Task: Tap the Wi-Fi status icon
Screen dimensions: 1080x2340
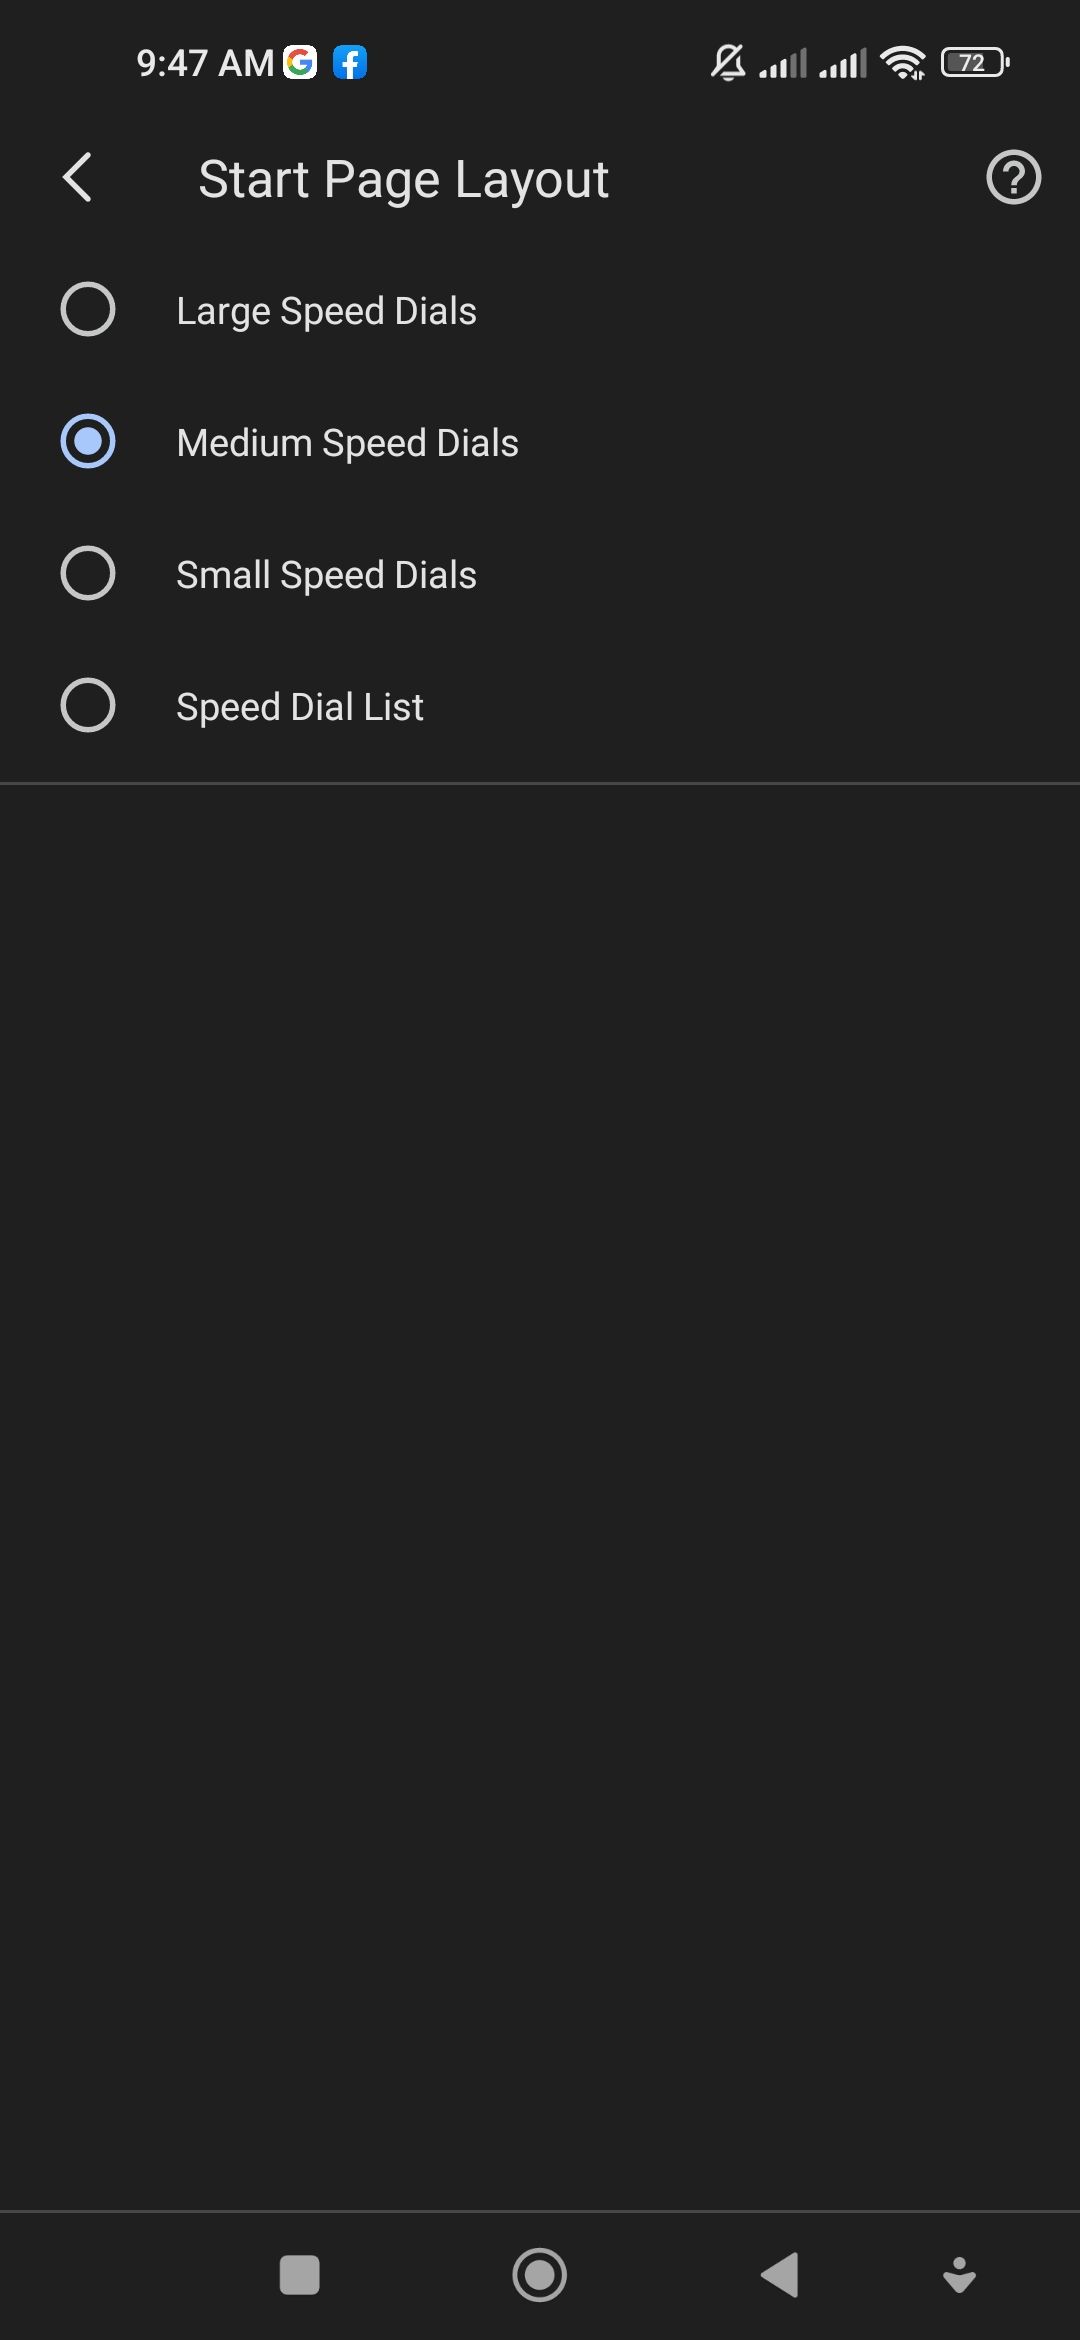Action: click(x=902, y=63)
